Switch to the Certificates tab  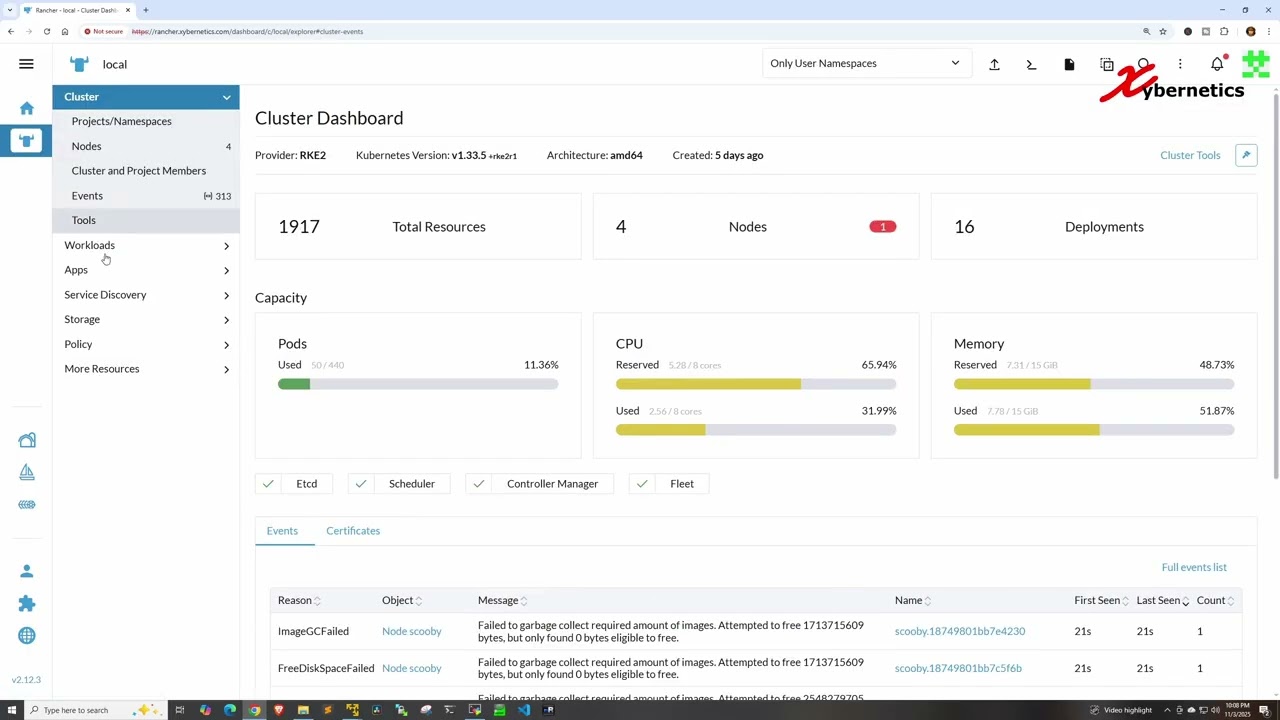(353, 531)
